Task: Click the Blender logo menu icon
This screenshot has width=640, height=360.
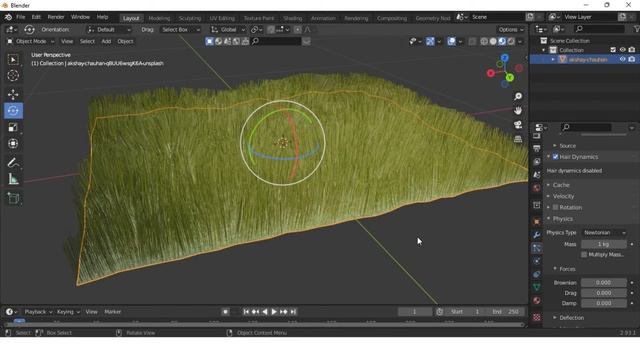Action: point(8,17)
